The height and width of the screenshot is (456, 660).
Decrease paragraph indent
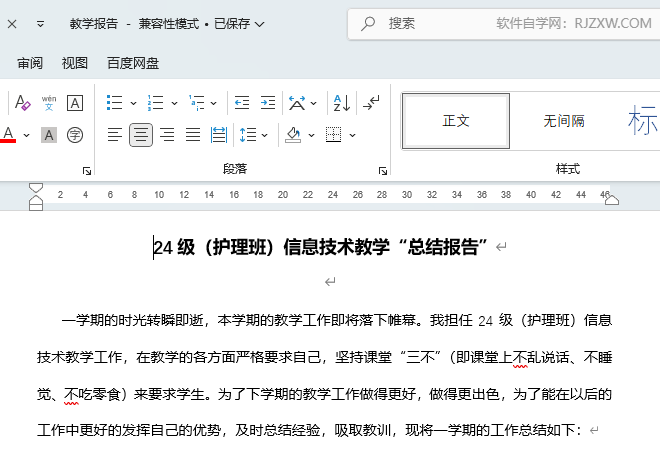(x=242, y=103)
